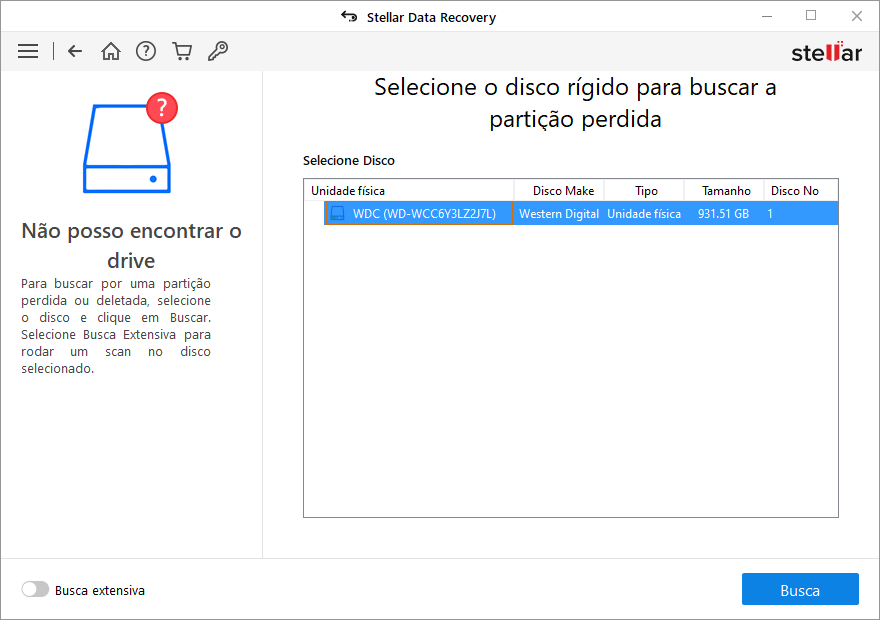880x620 pixels.
Task: Go to the Home screen icon
Action: pos(111,51)
